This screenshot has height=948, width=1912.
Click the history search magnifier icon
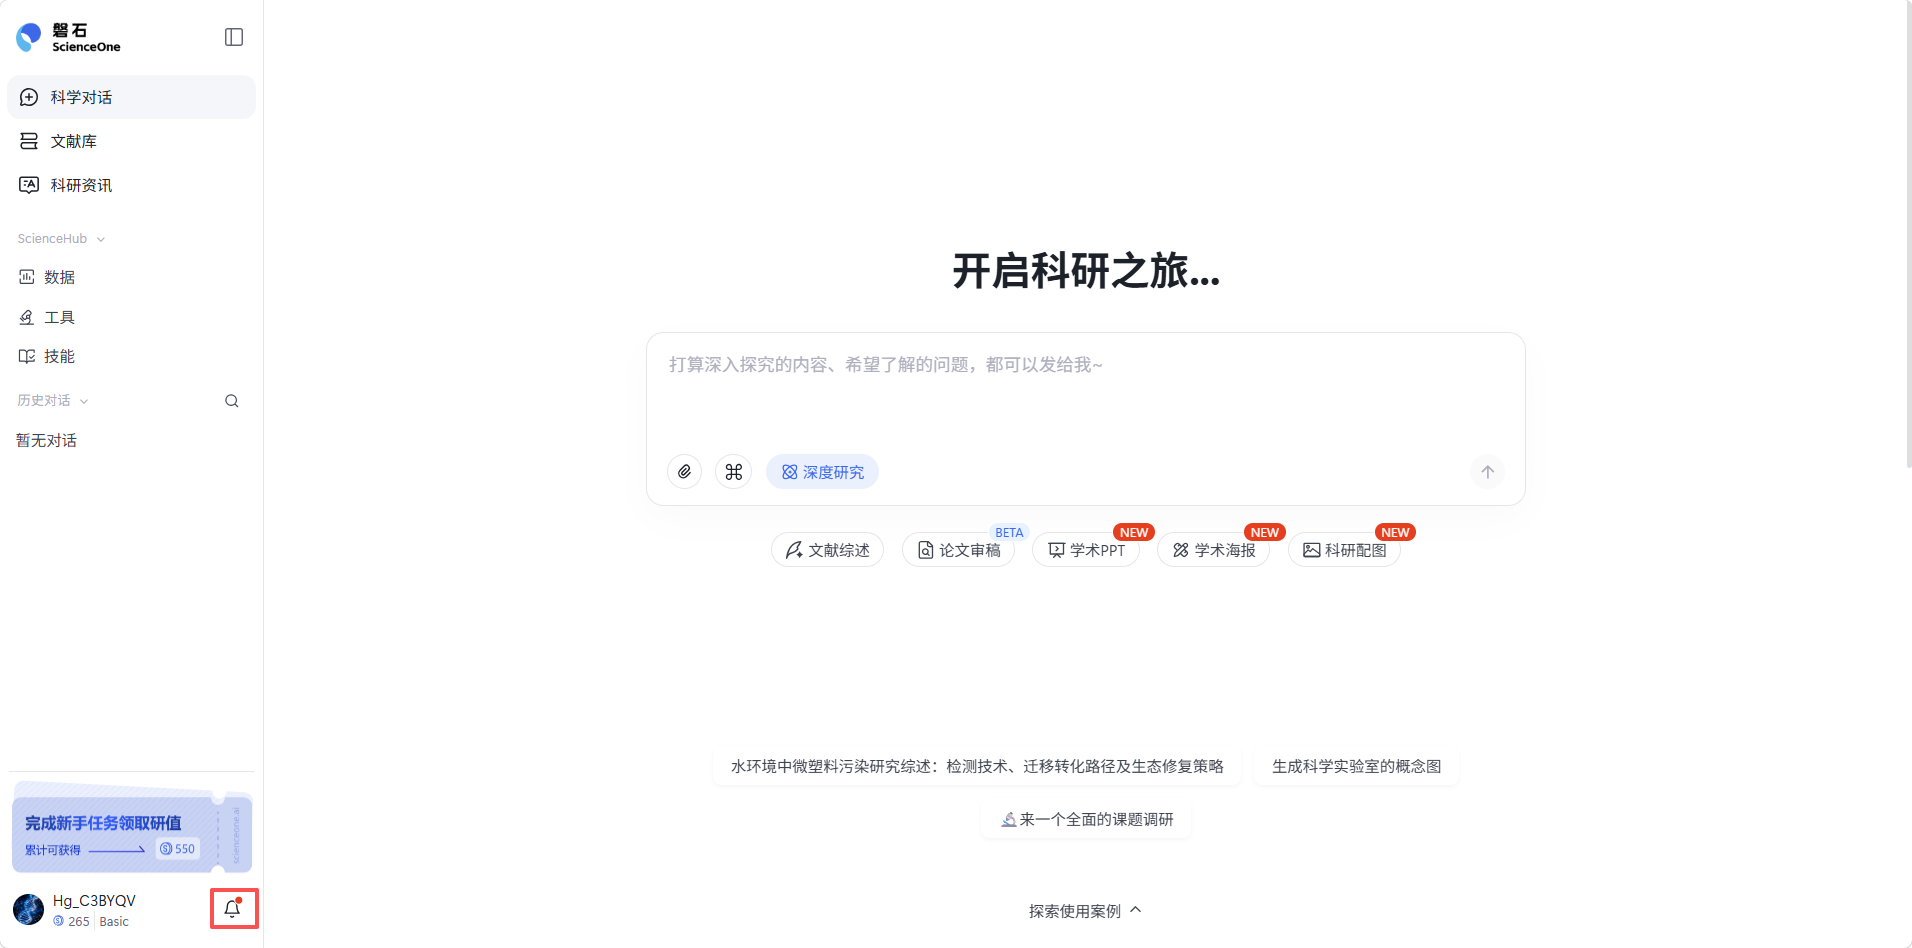(x=232, y=401)
